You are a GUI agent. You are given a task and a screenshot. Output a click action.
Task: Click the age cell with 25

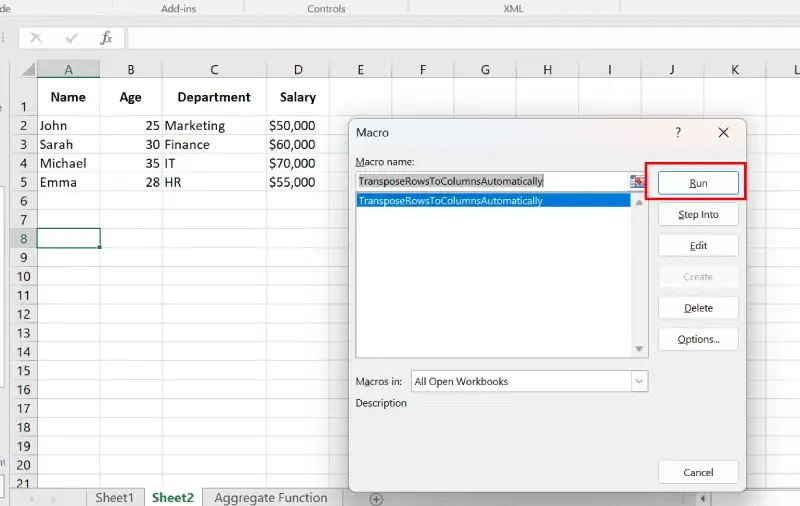(131, 125)
